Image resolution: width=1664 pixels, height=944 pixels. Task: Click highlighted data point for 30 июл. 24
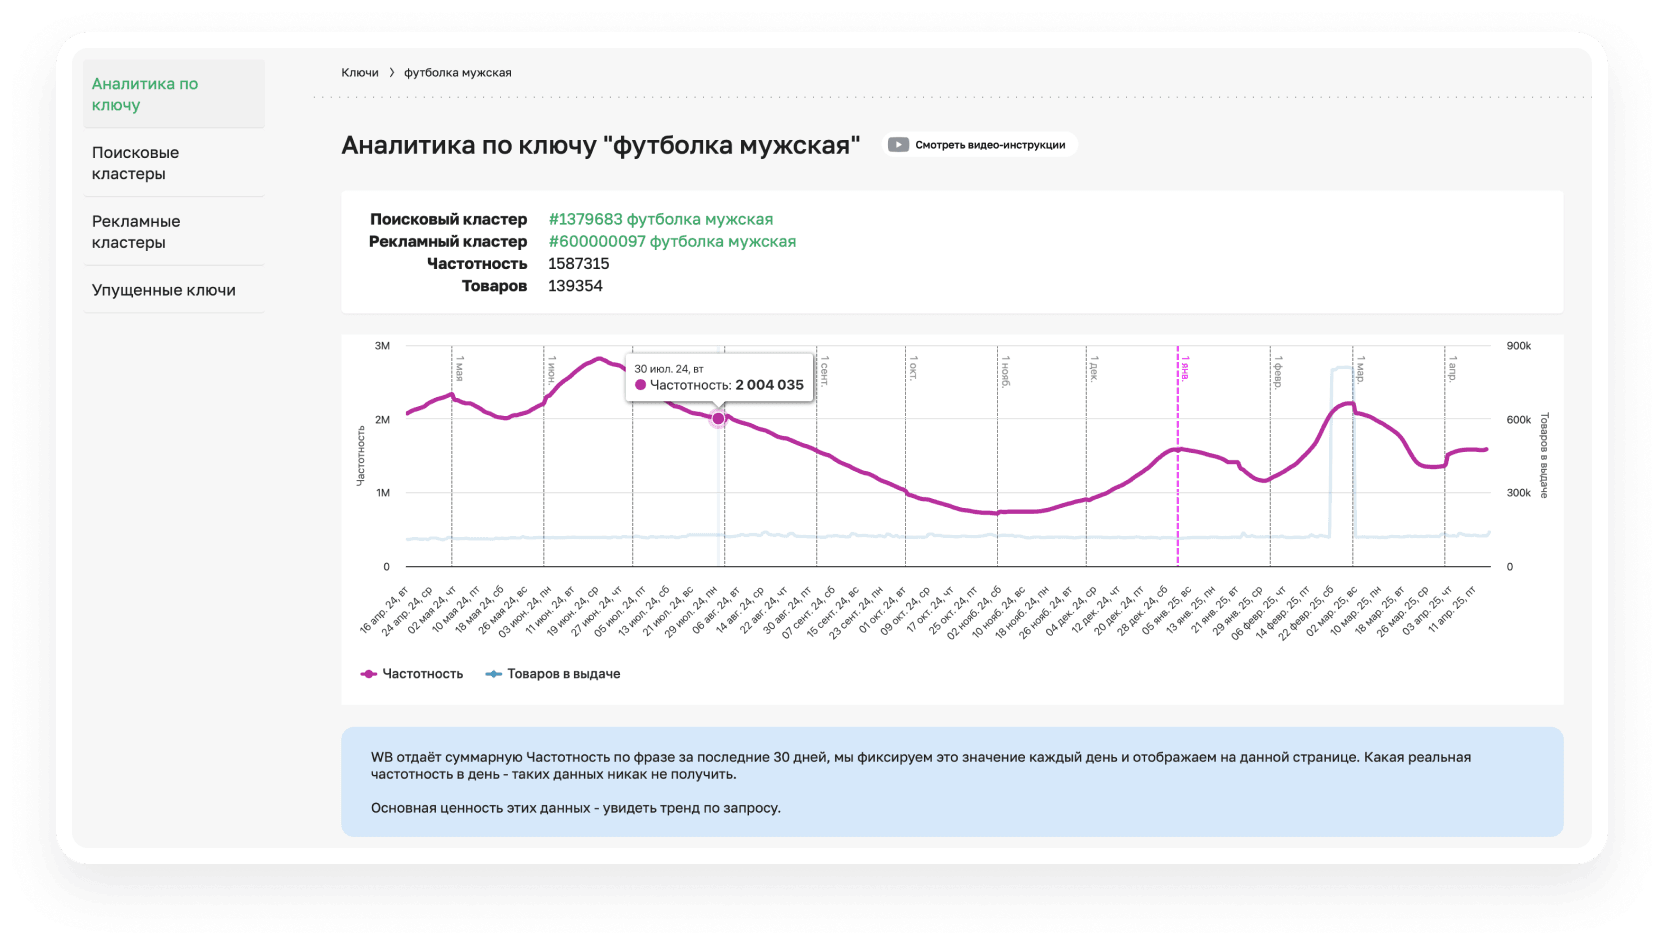(718, 418)
